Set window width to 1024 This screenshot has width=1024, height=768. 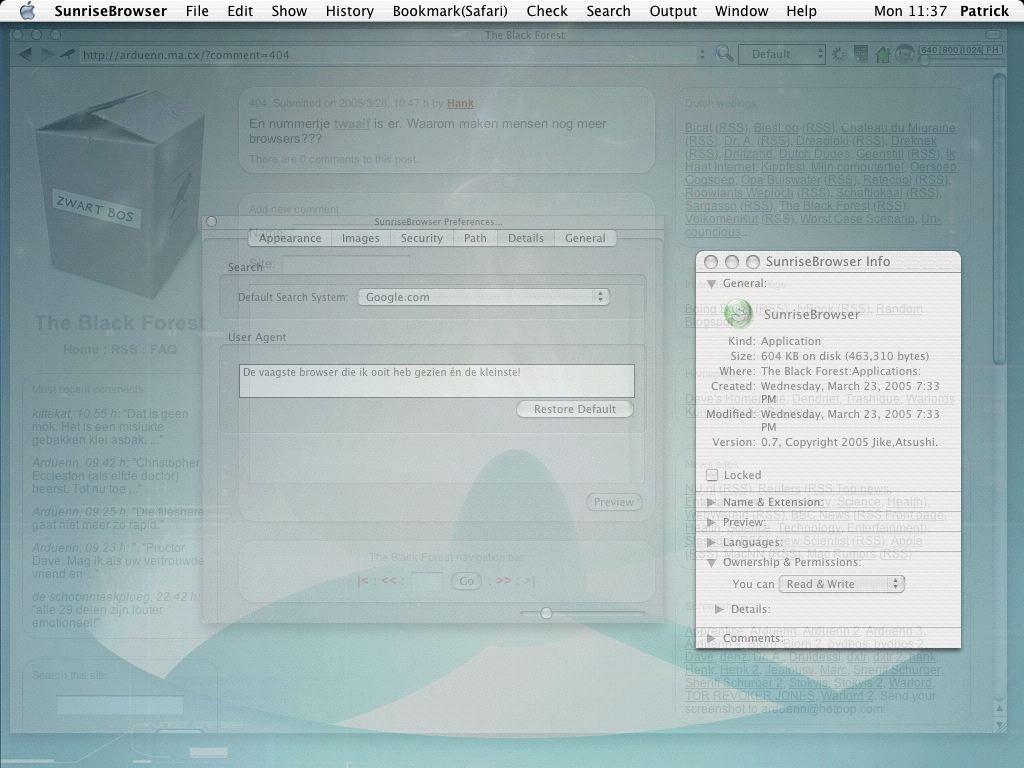pyautogui.click(x=971, y=50)
